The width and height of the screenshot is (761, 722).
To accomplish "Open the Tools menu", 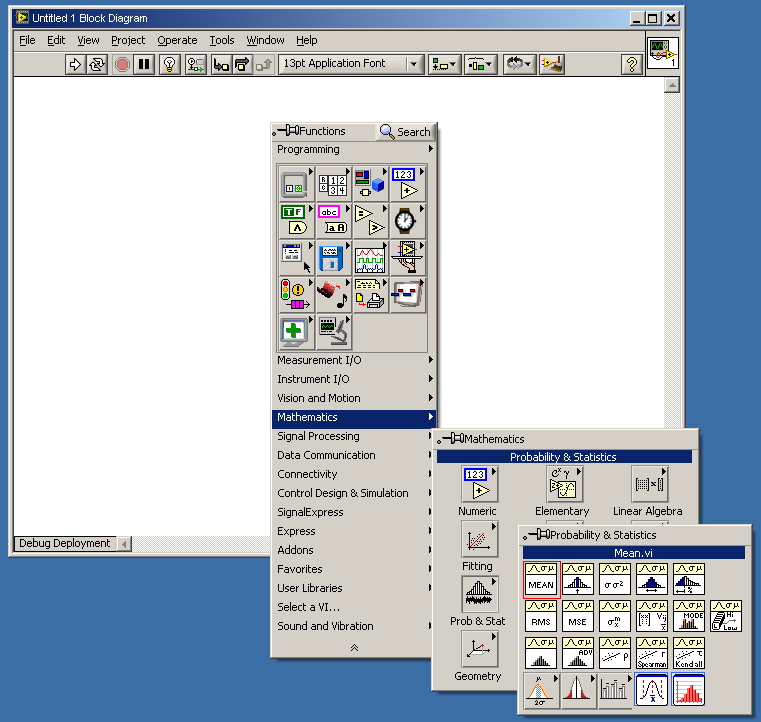I will 222,40.
